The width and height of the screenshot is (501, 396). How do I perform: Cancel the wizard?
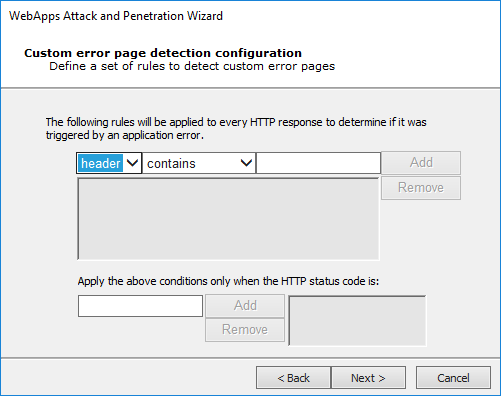[453, 378]
